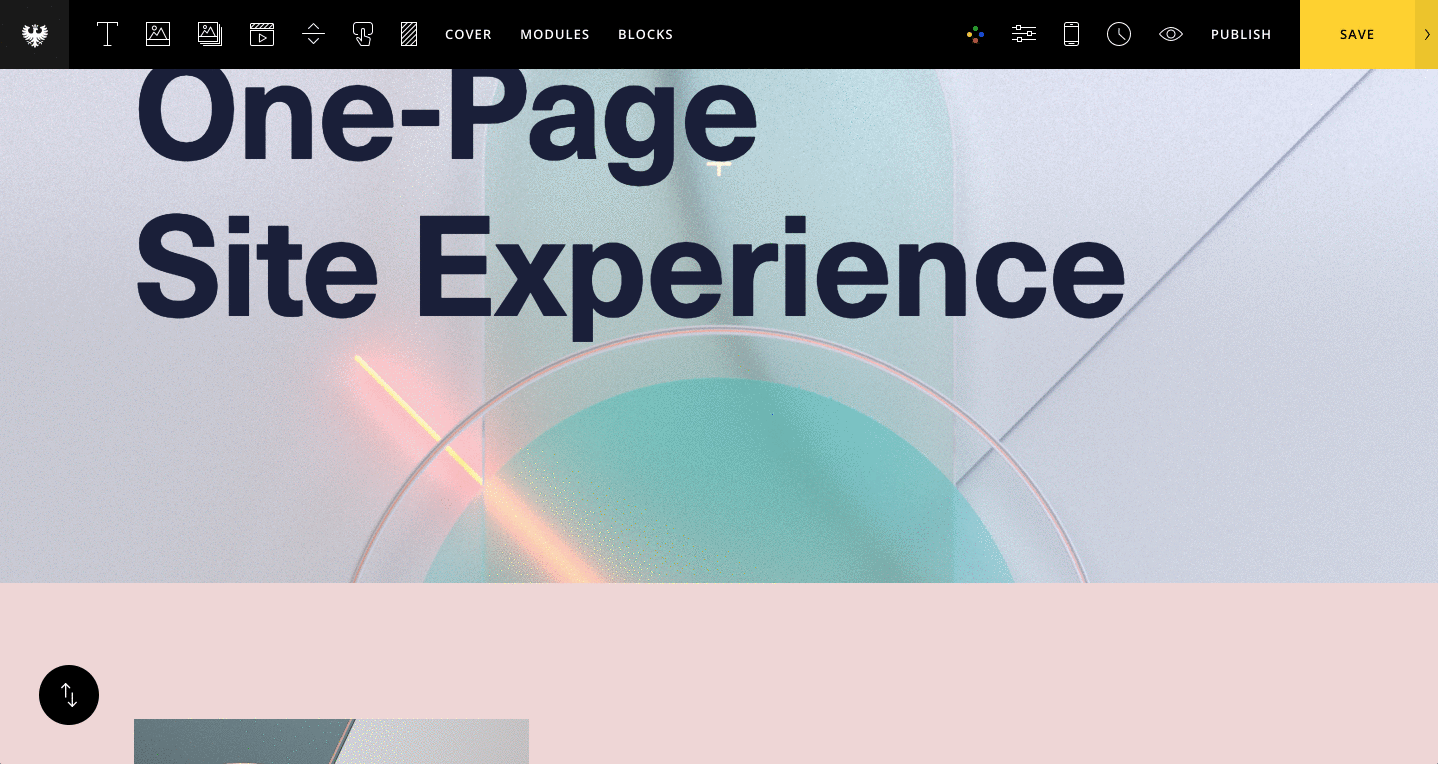Screen dimensions: 1438x764
Task: Toggle preview mode with the eye icon
Action: (1170, 34)
